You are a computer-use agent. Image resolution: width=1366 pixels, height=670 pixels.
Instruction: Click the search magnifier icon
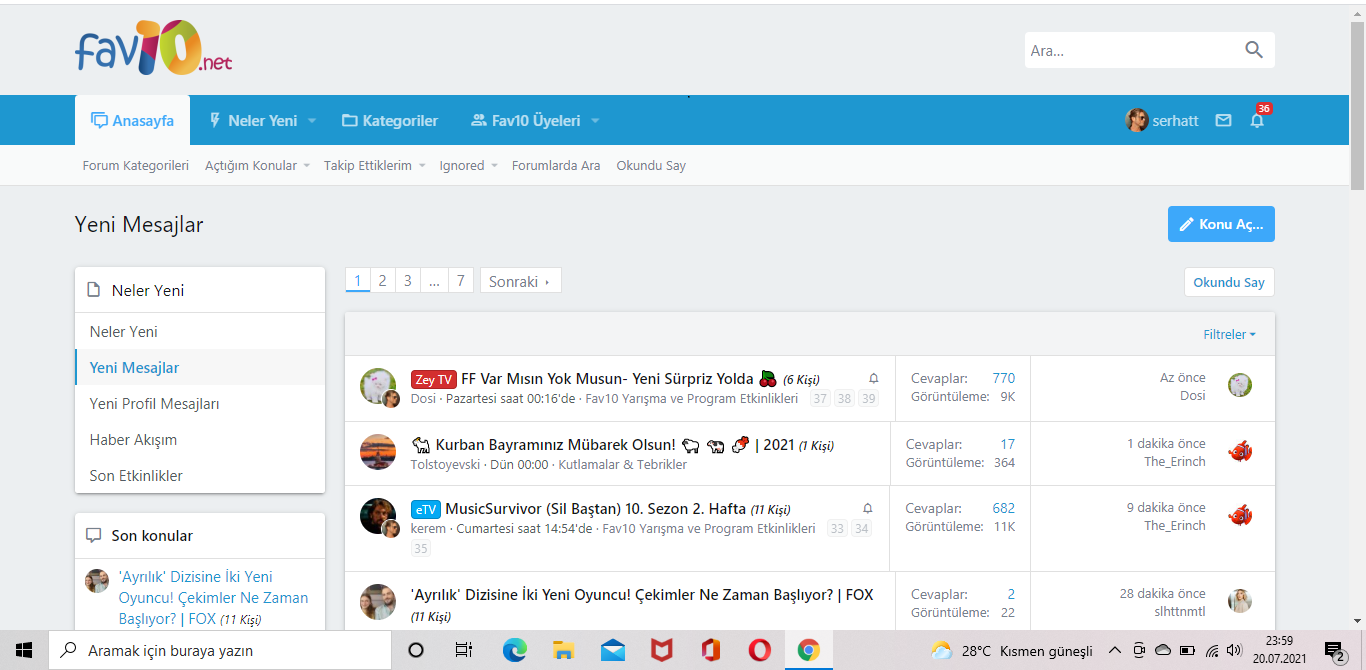(1253, 50)
